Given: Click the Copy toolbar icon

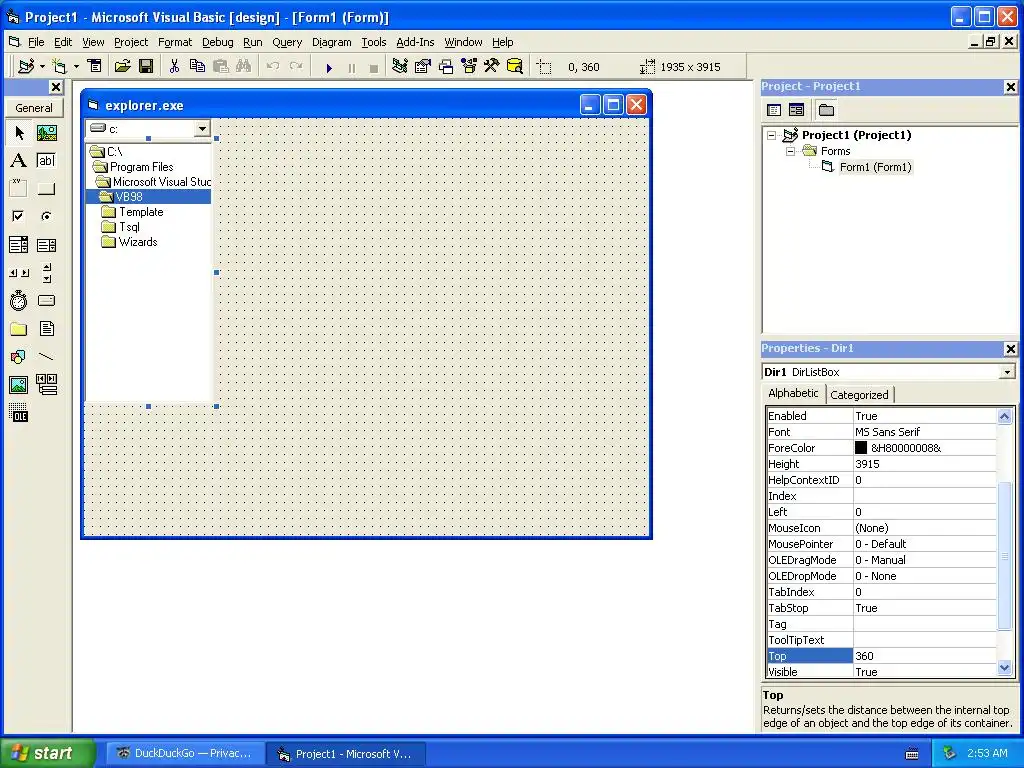Looking at the screenshot, I should 197,67.
